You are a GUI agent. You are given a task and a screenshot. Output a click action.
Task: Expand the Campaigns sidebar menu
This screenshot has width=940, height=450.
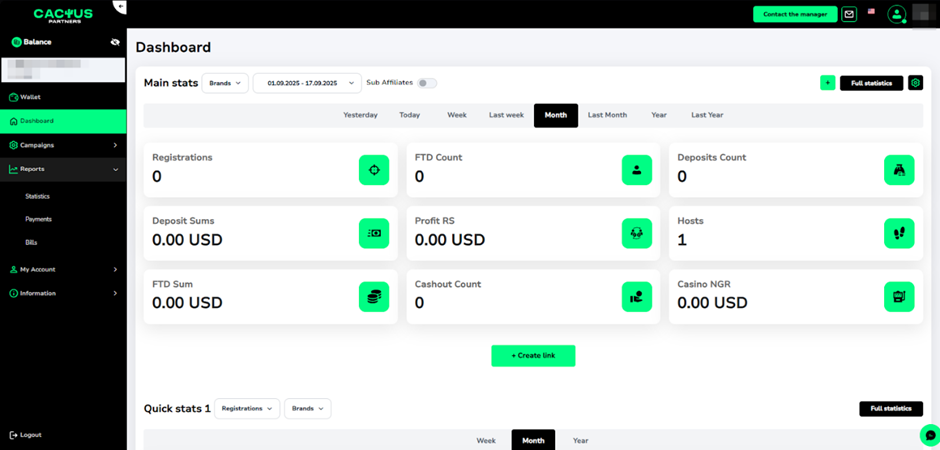[x=62, y=145]
